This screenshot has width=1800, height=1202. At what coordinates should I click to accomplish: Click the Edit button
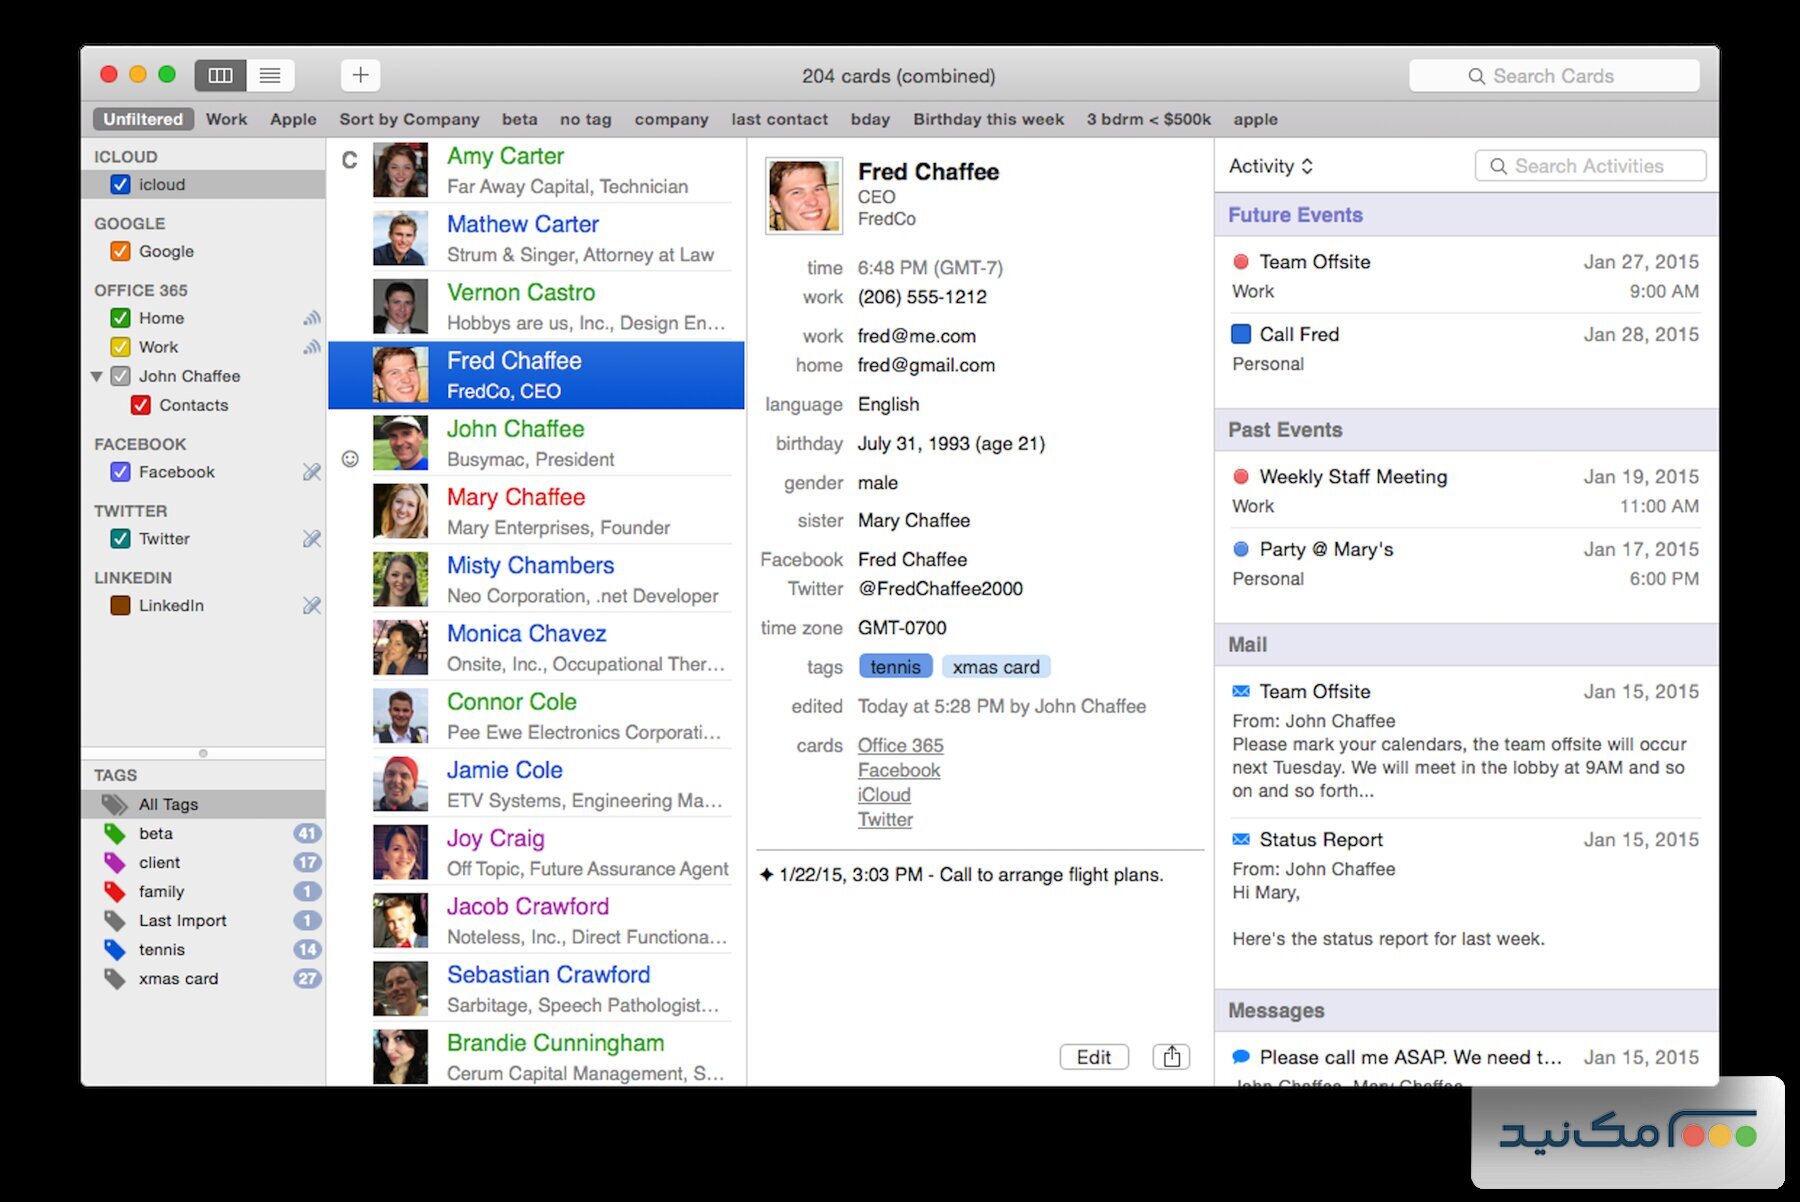[1093, 1057]
